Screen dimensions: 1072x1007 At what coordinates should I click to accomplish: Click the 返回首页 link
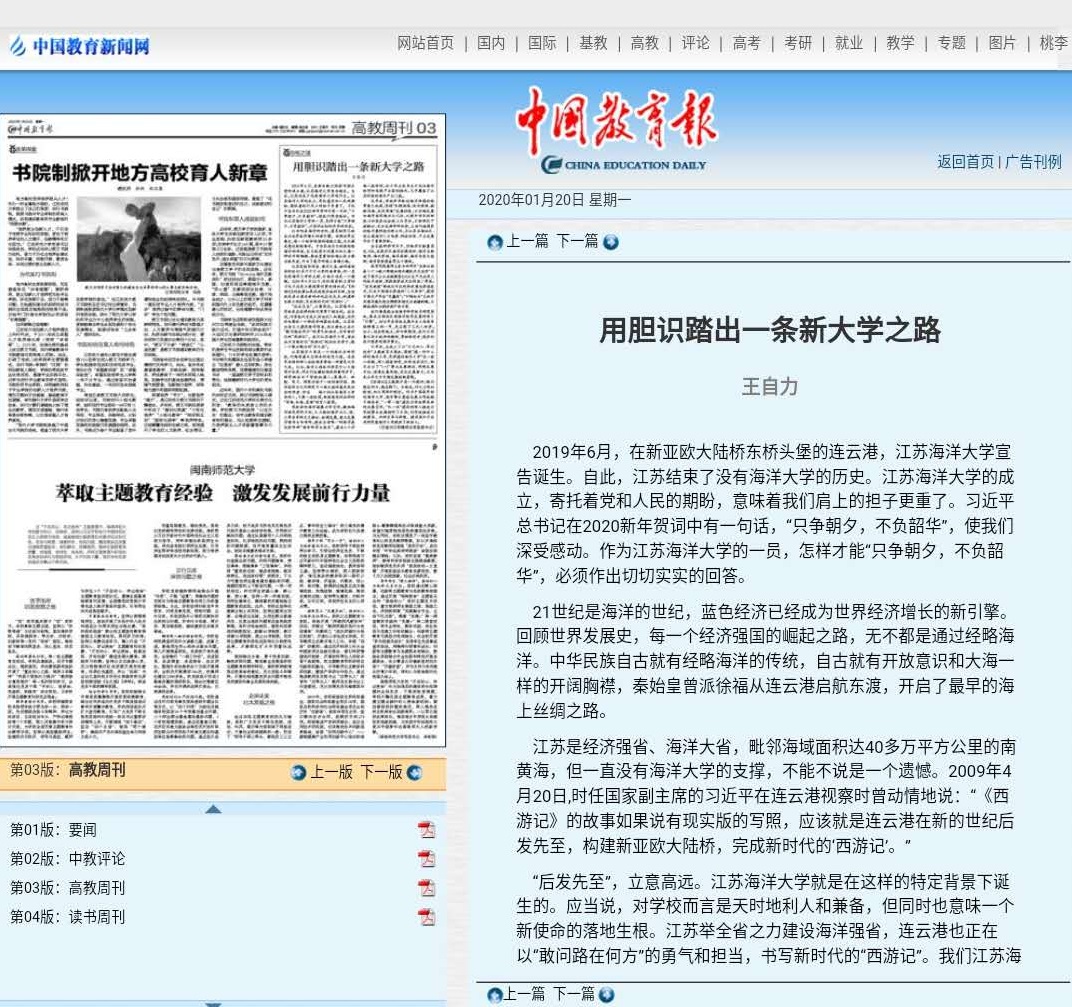tap(965, 162)
